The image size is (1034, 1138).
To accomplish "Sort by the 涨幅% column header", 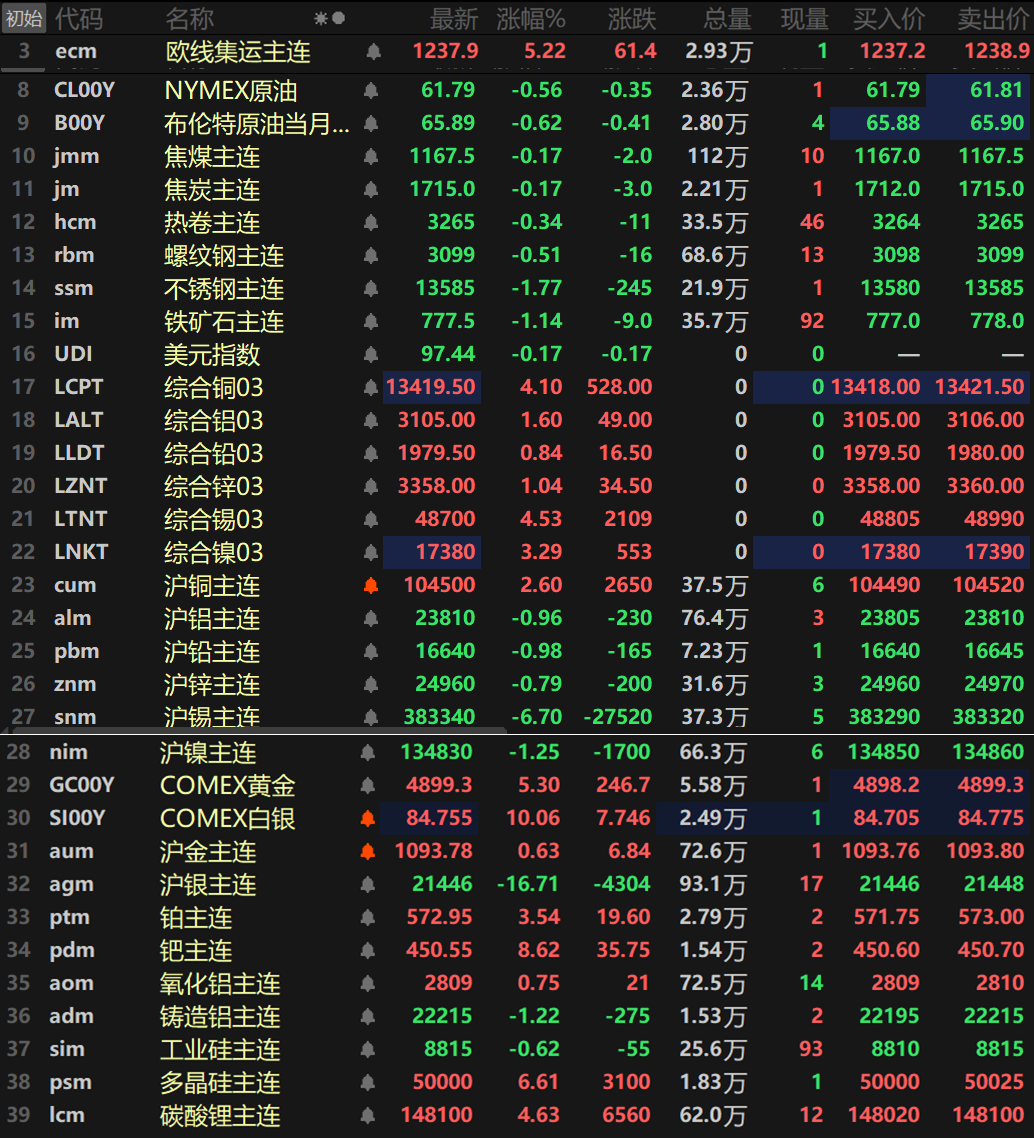I will point(530,18).
